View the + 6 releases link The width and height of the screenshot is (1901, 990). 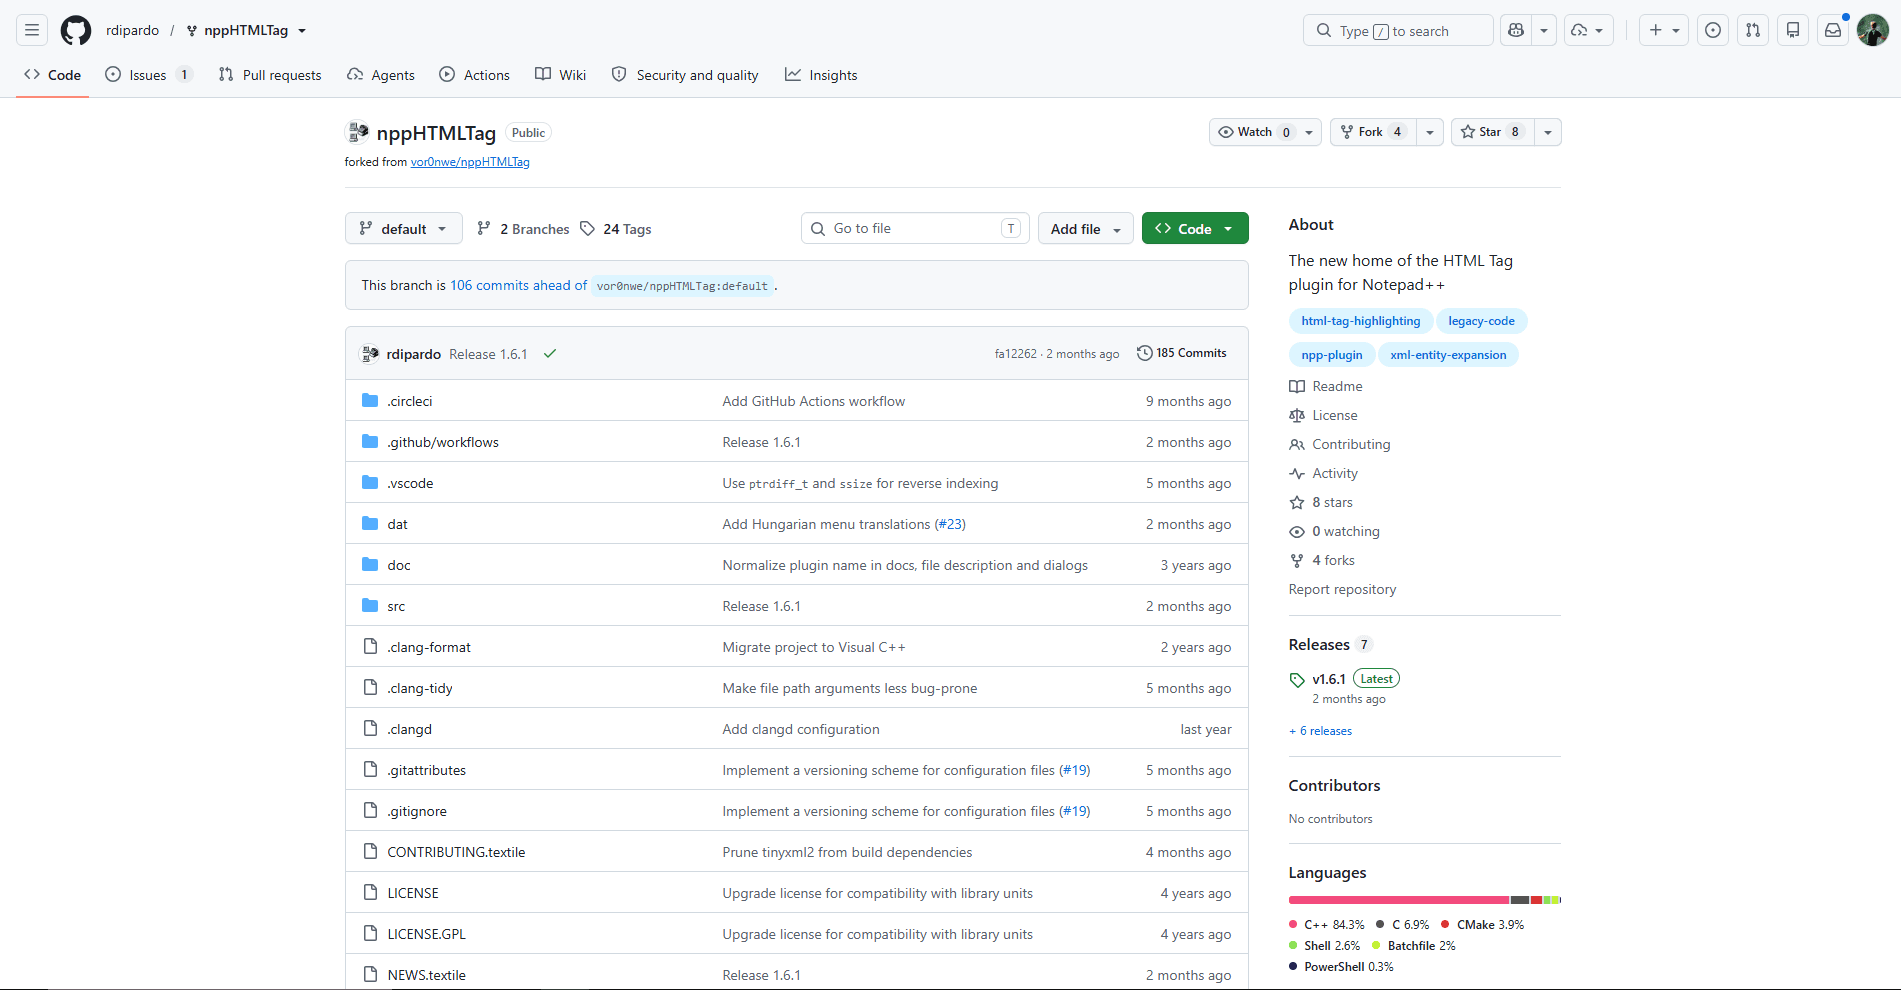[x=1321, y=731]
